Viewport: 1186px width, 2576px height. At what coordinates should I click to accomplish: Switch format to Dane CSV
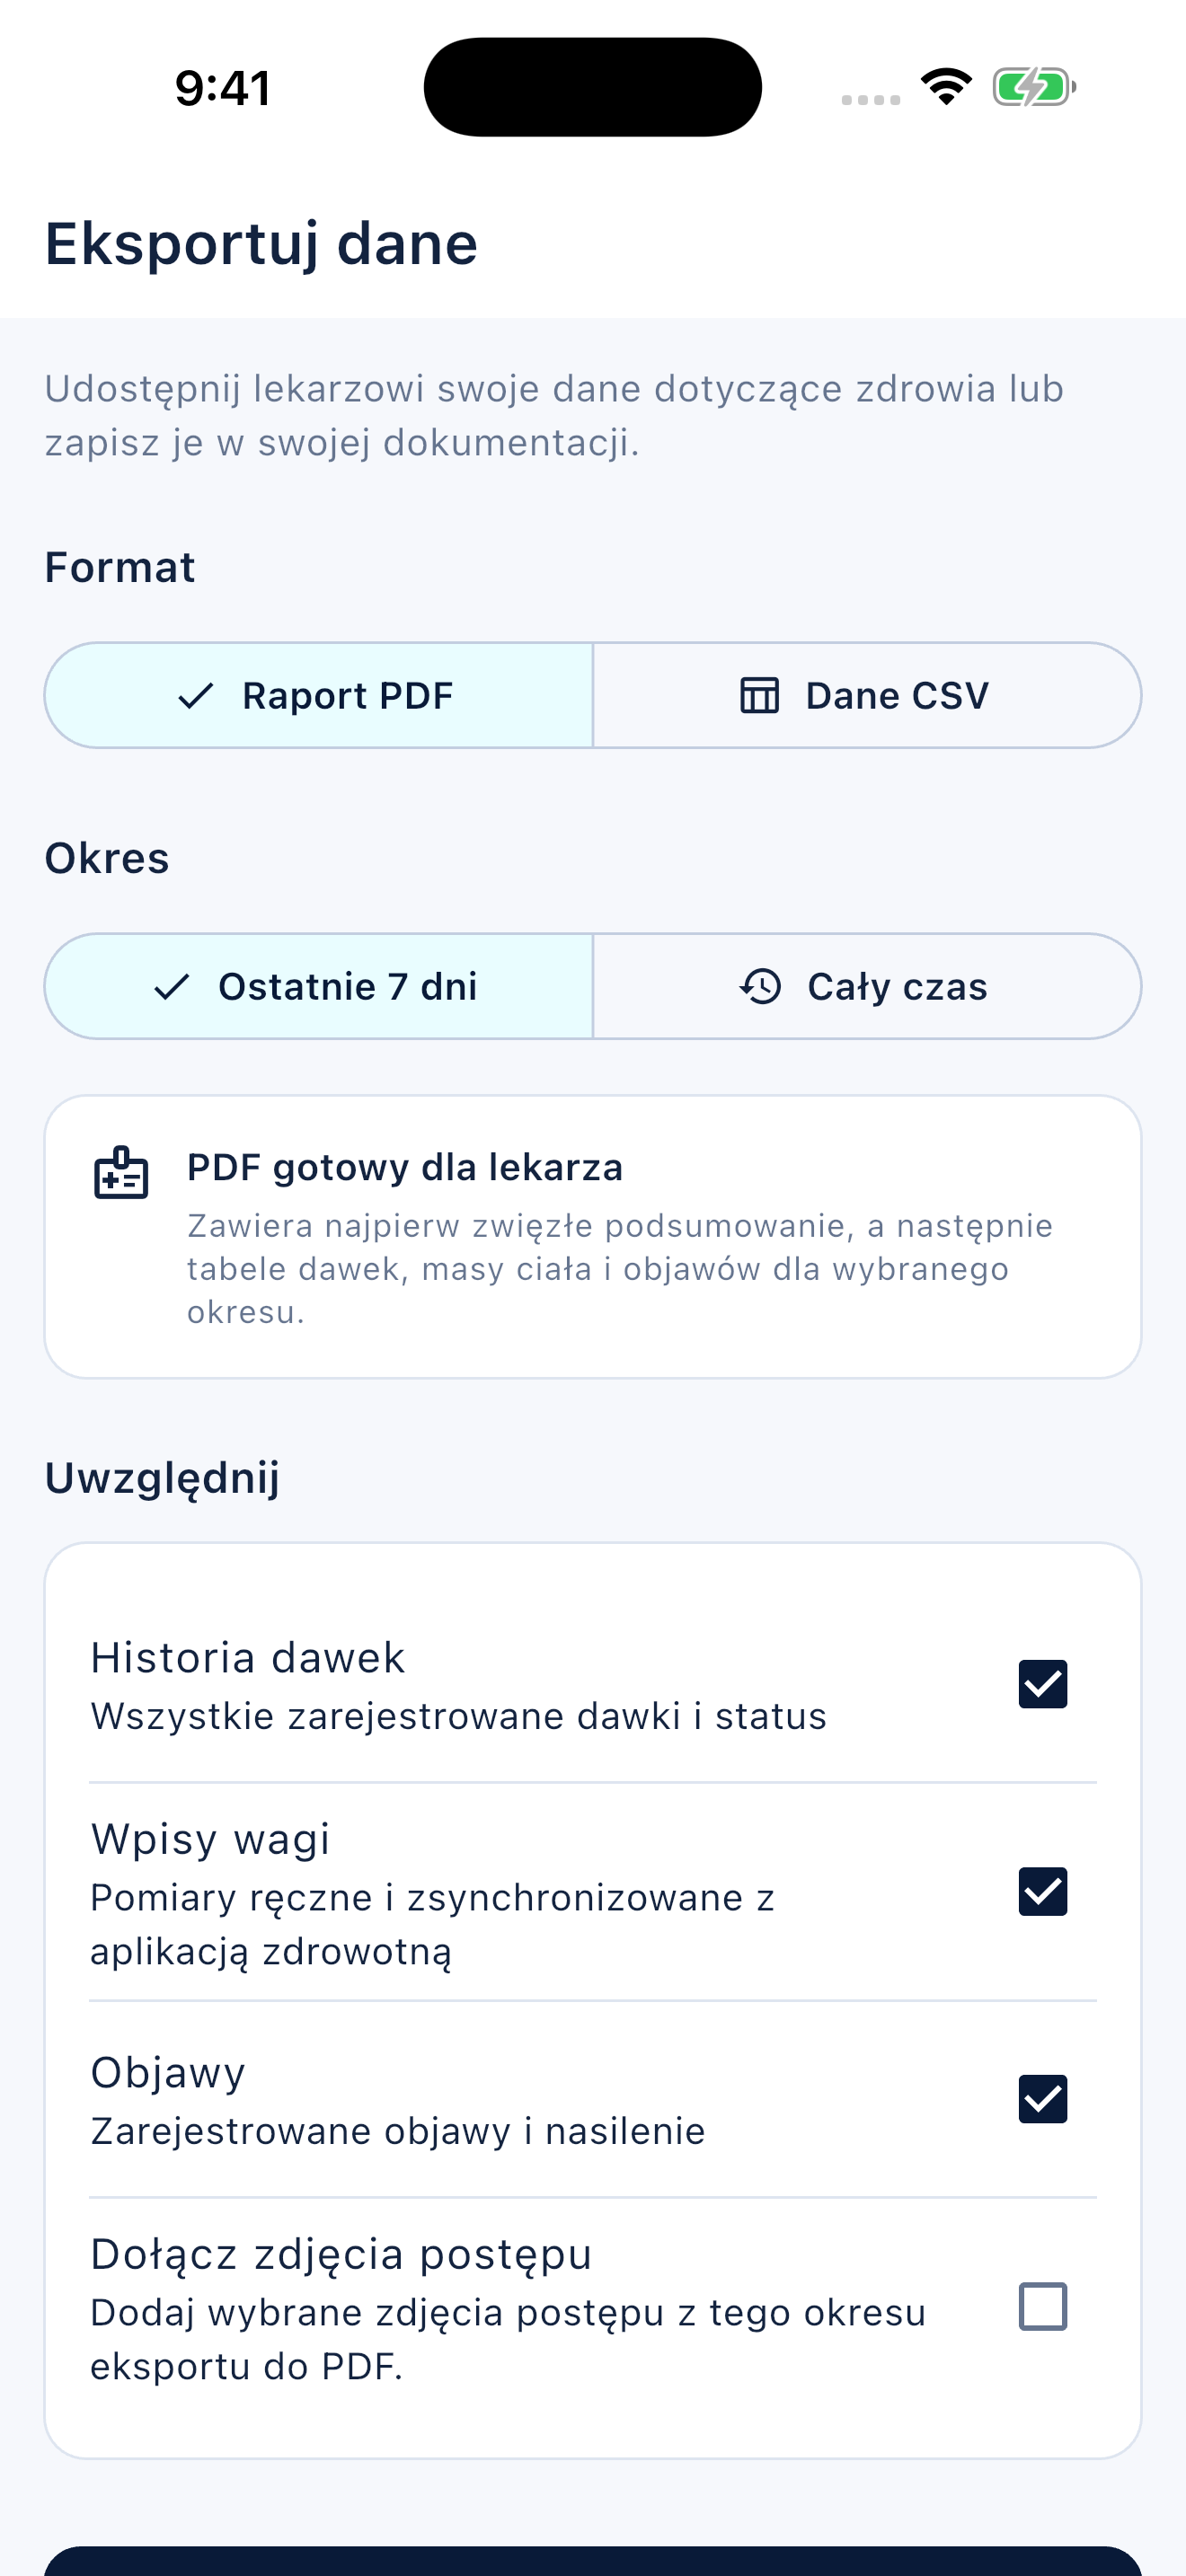point(867,696)
